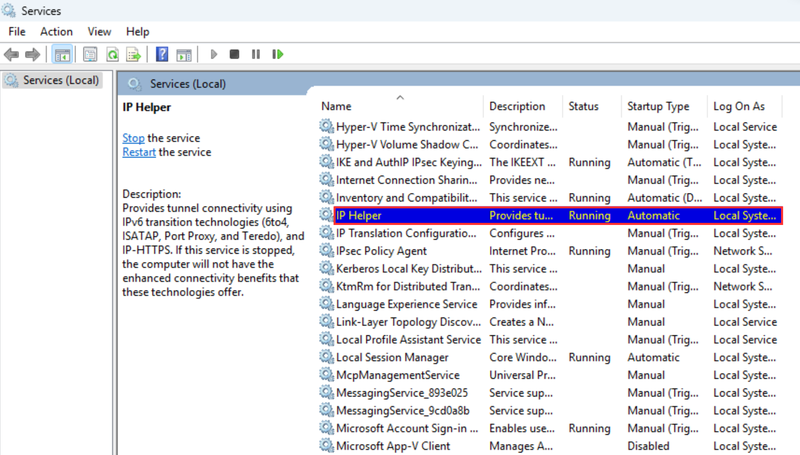800x455 pixels.
Task: Click gear icon of IP Translation Configuration
Action: 327,233
